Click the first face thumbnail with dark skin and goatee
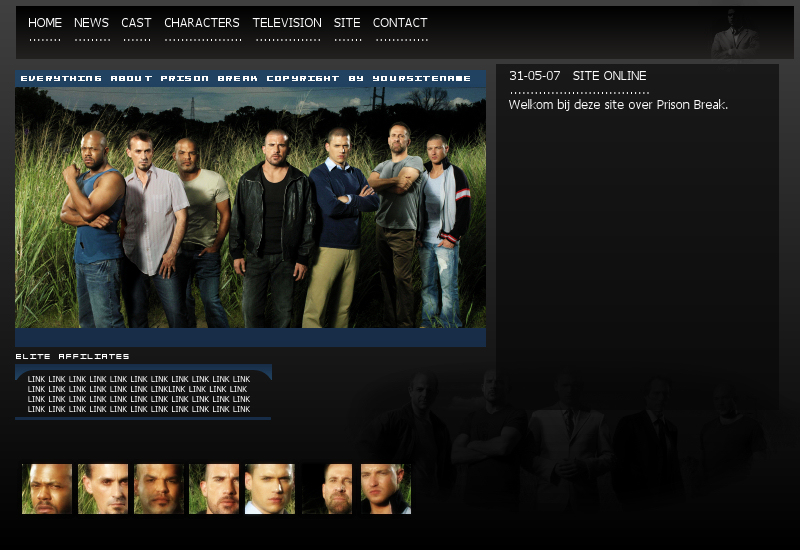Screen dimensions: 800x550 (x=47, y=488)
